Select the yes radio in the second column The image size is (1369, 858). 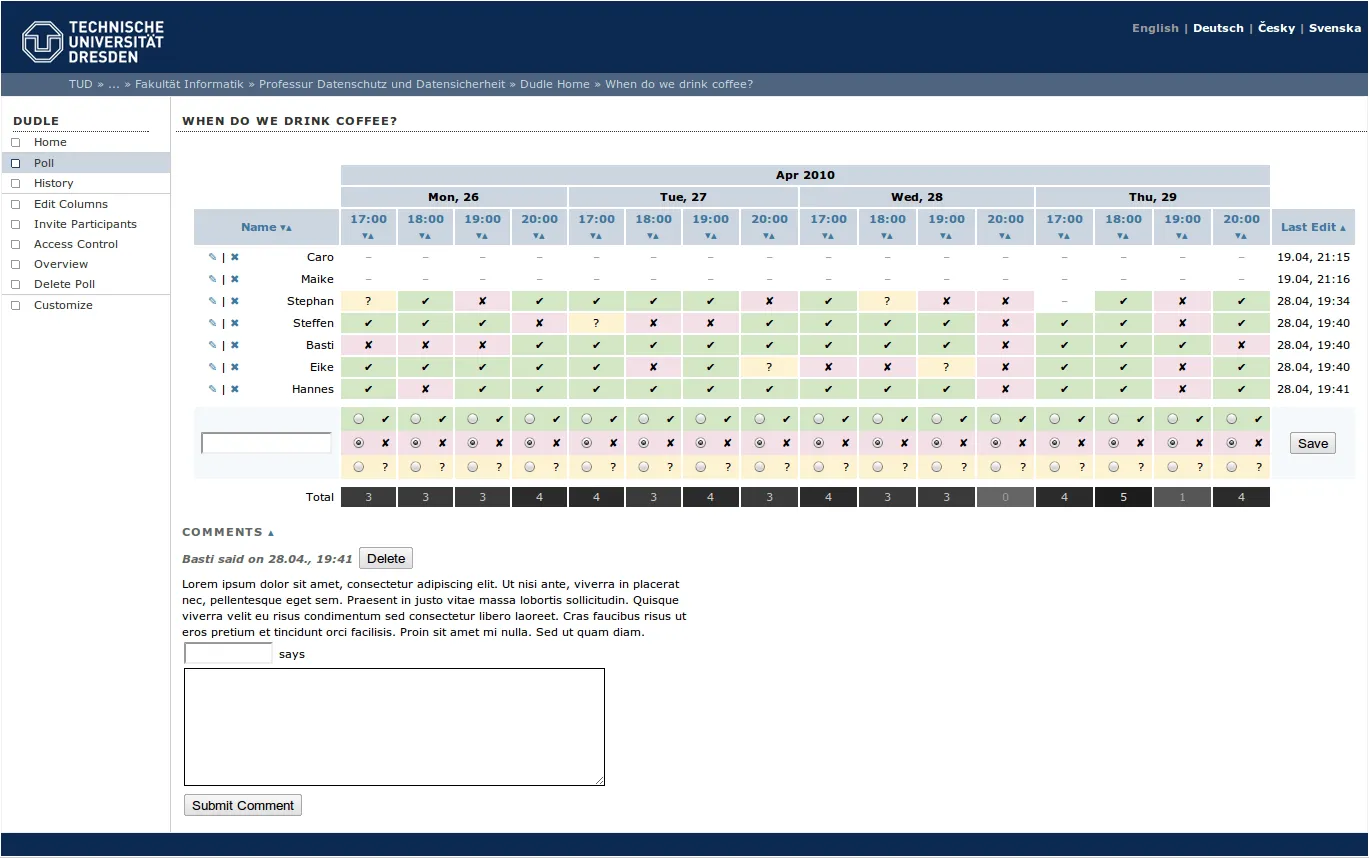415,419
